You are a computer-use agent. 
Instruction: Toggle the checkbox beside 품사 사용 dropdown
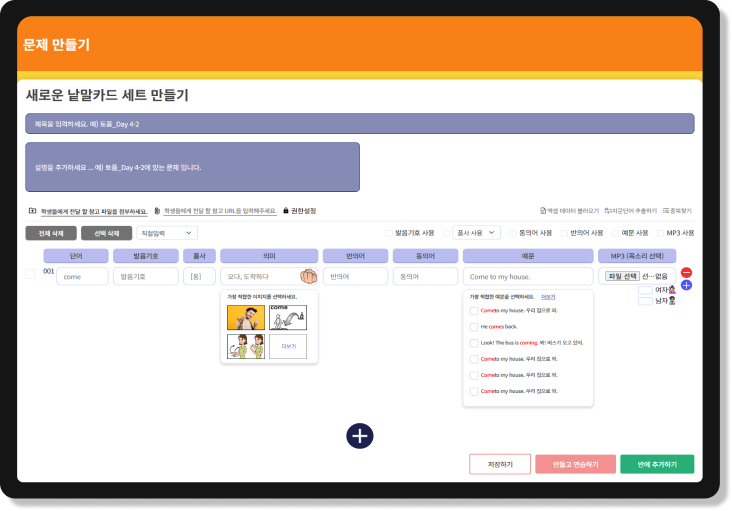pos(446,233)
